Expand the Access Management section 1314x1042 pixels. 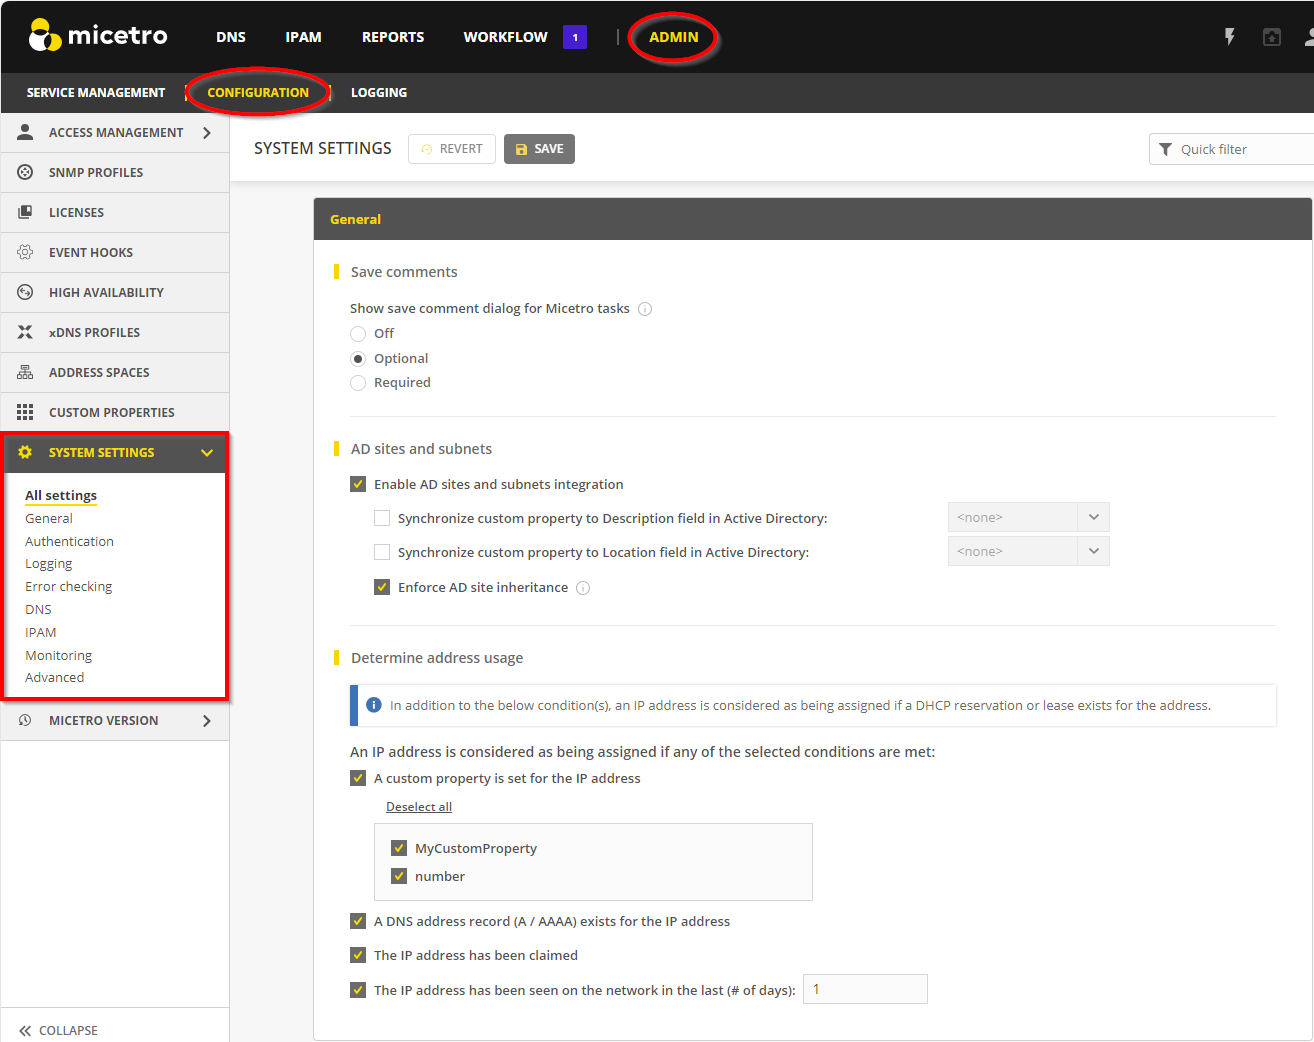(207, 132)
